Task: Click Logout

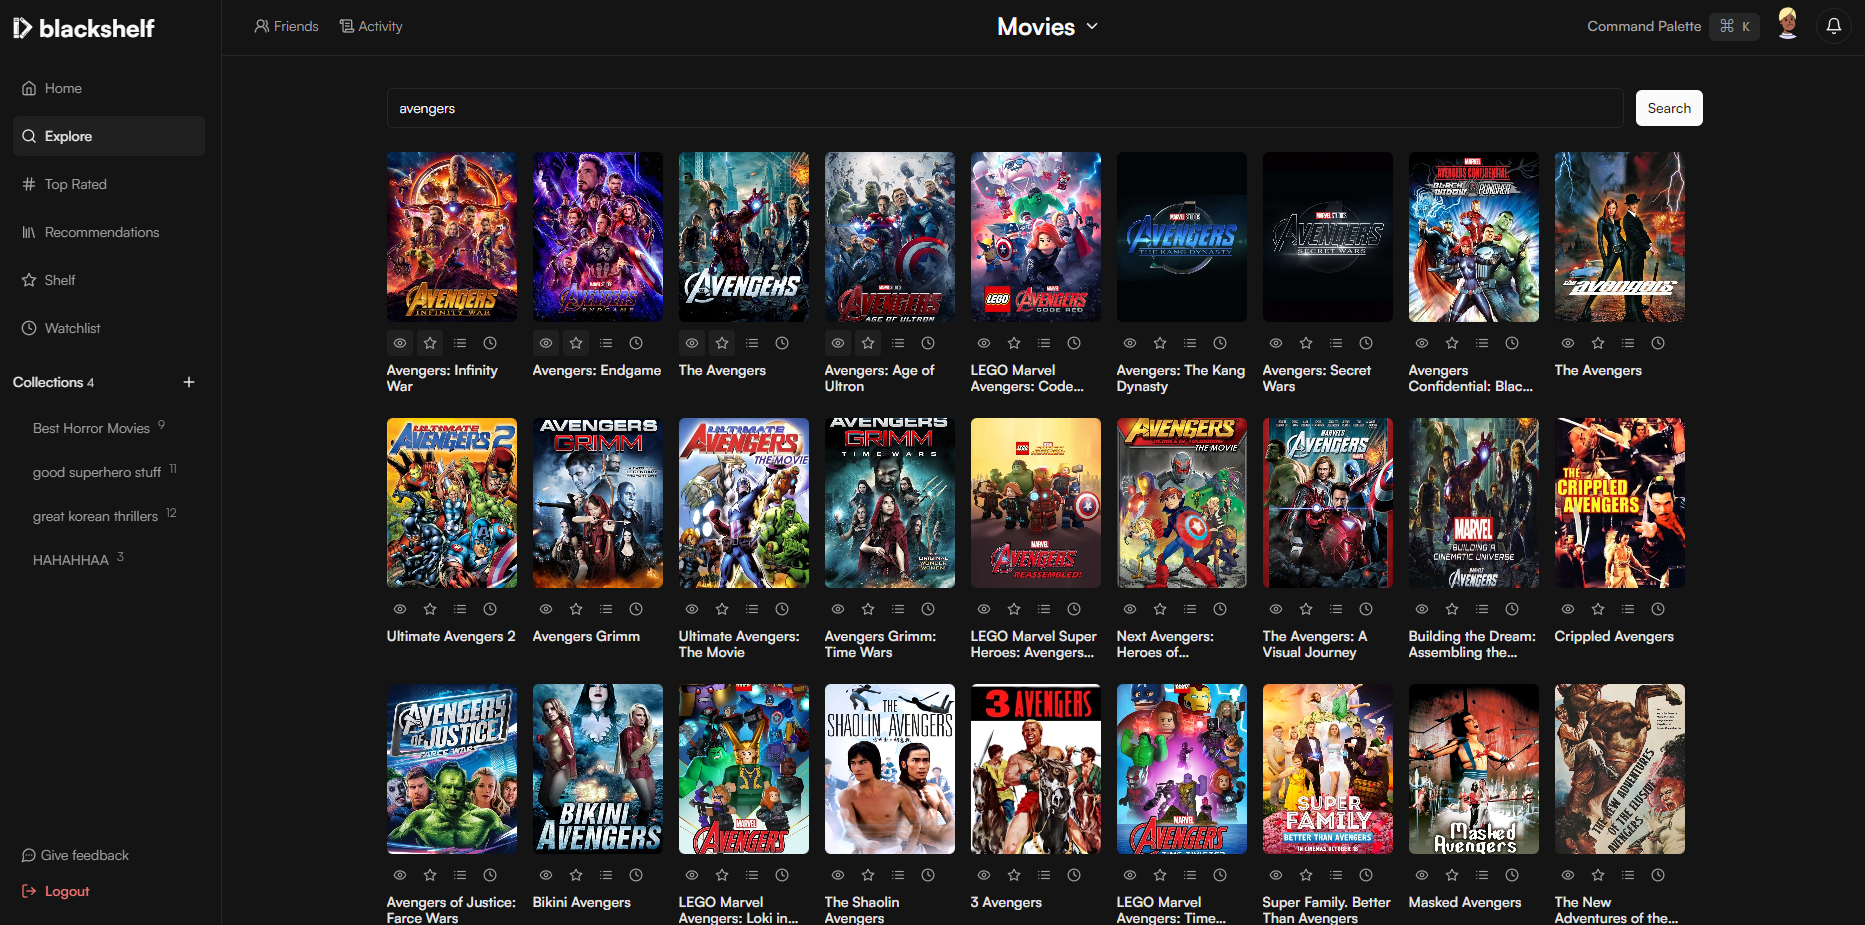Action: [56, 891]
